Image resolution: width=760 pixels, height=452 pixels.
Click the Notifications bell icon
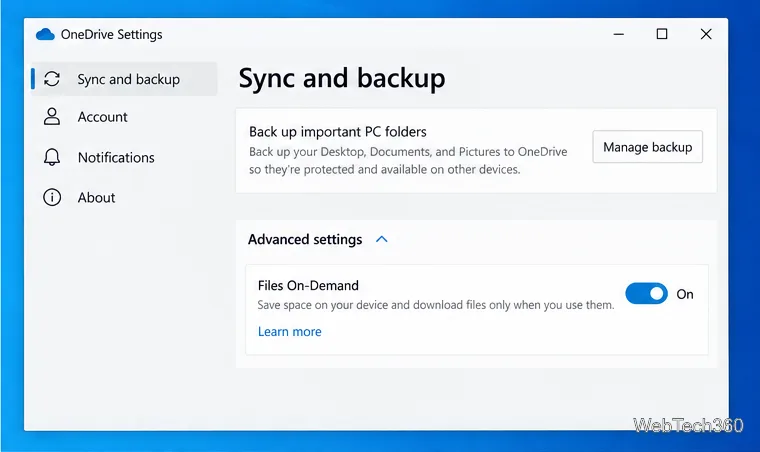(52, 157)
